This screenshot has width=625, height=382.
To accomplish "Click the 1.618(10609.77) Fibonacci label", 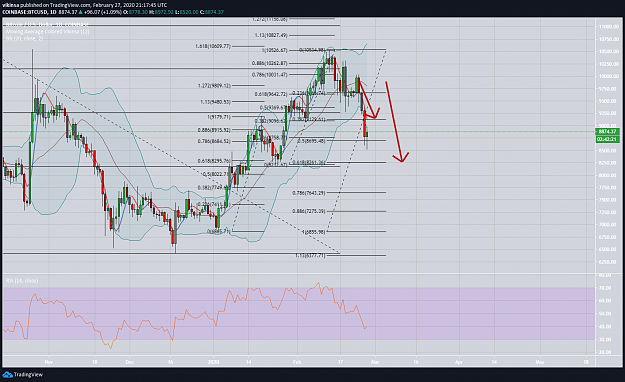I will 213,46.
